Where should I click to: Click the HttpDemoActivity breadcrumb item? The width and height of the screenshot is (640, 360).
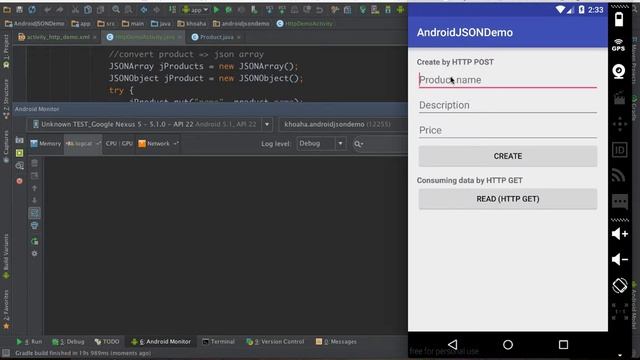point(304,24)
